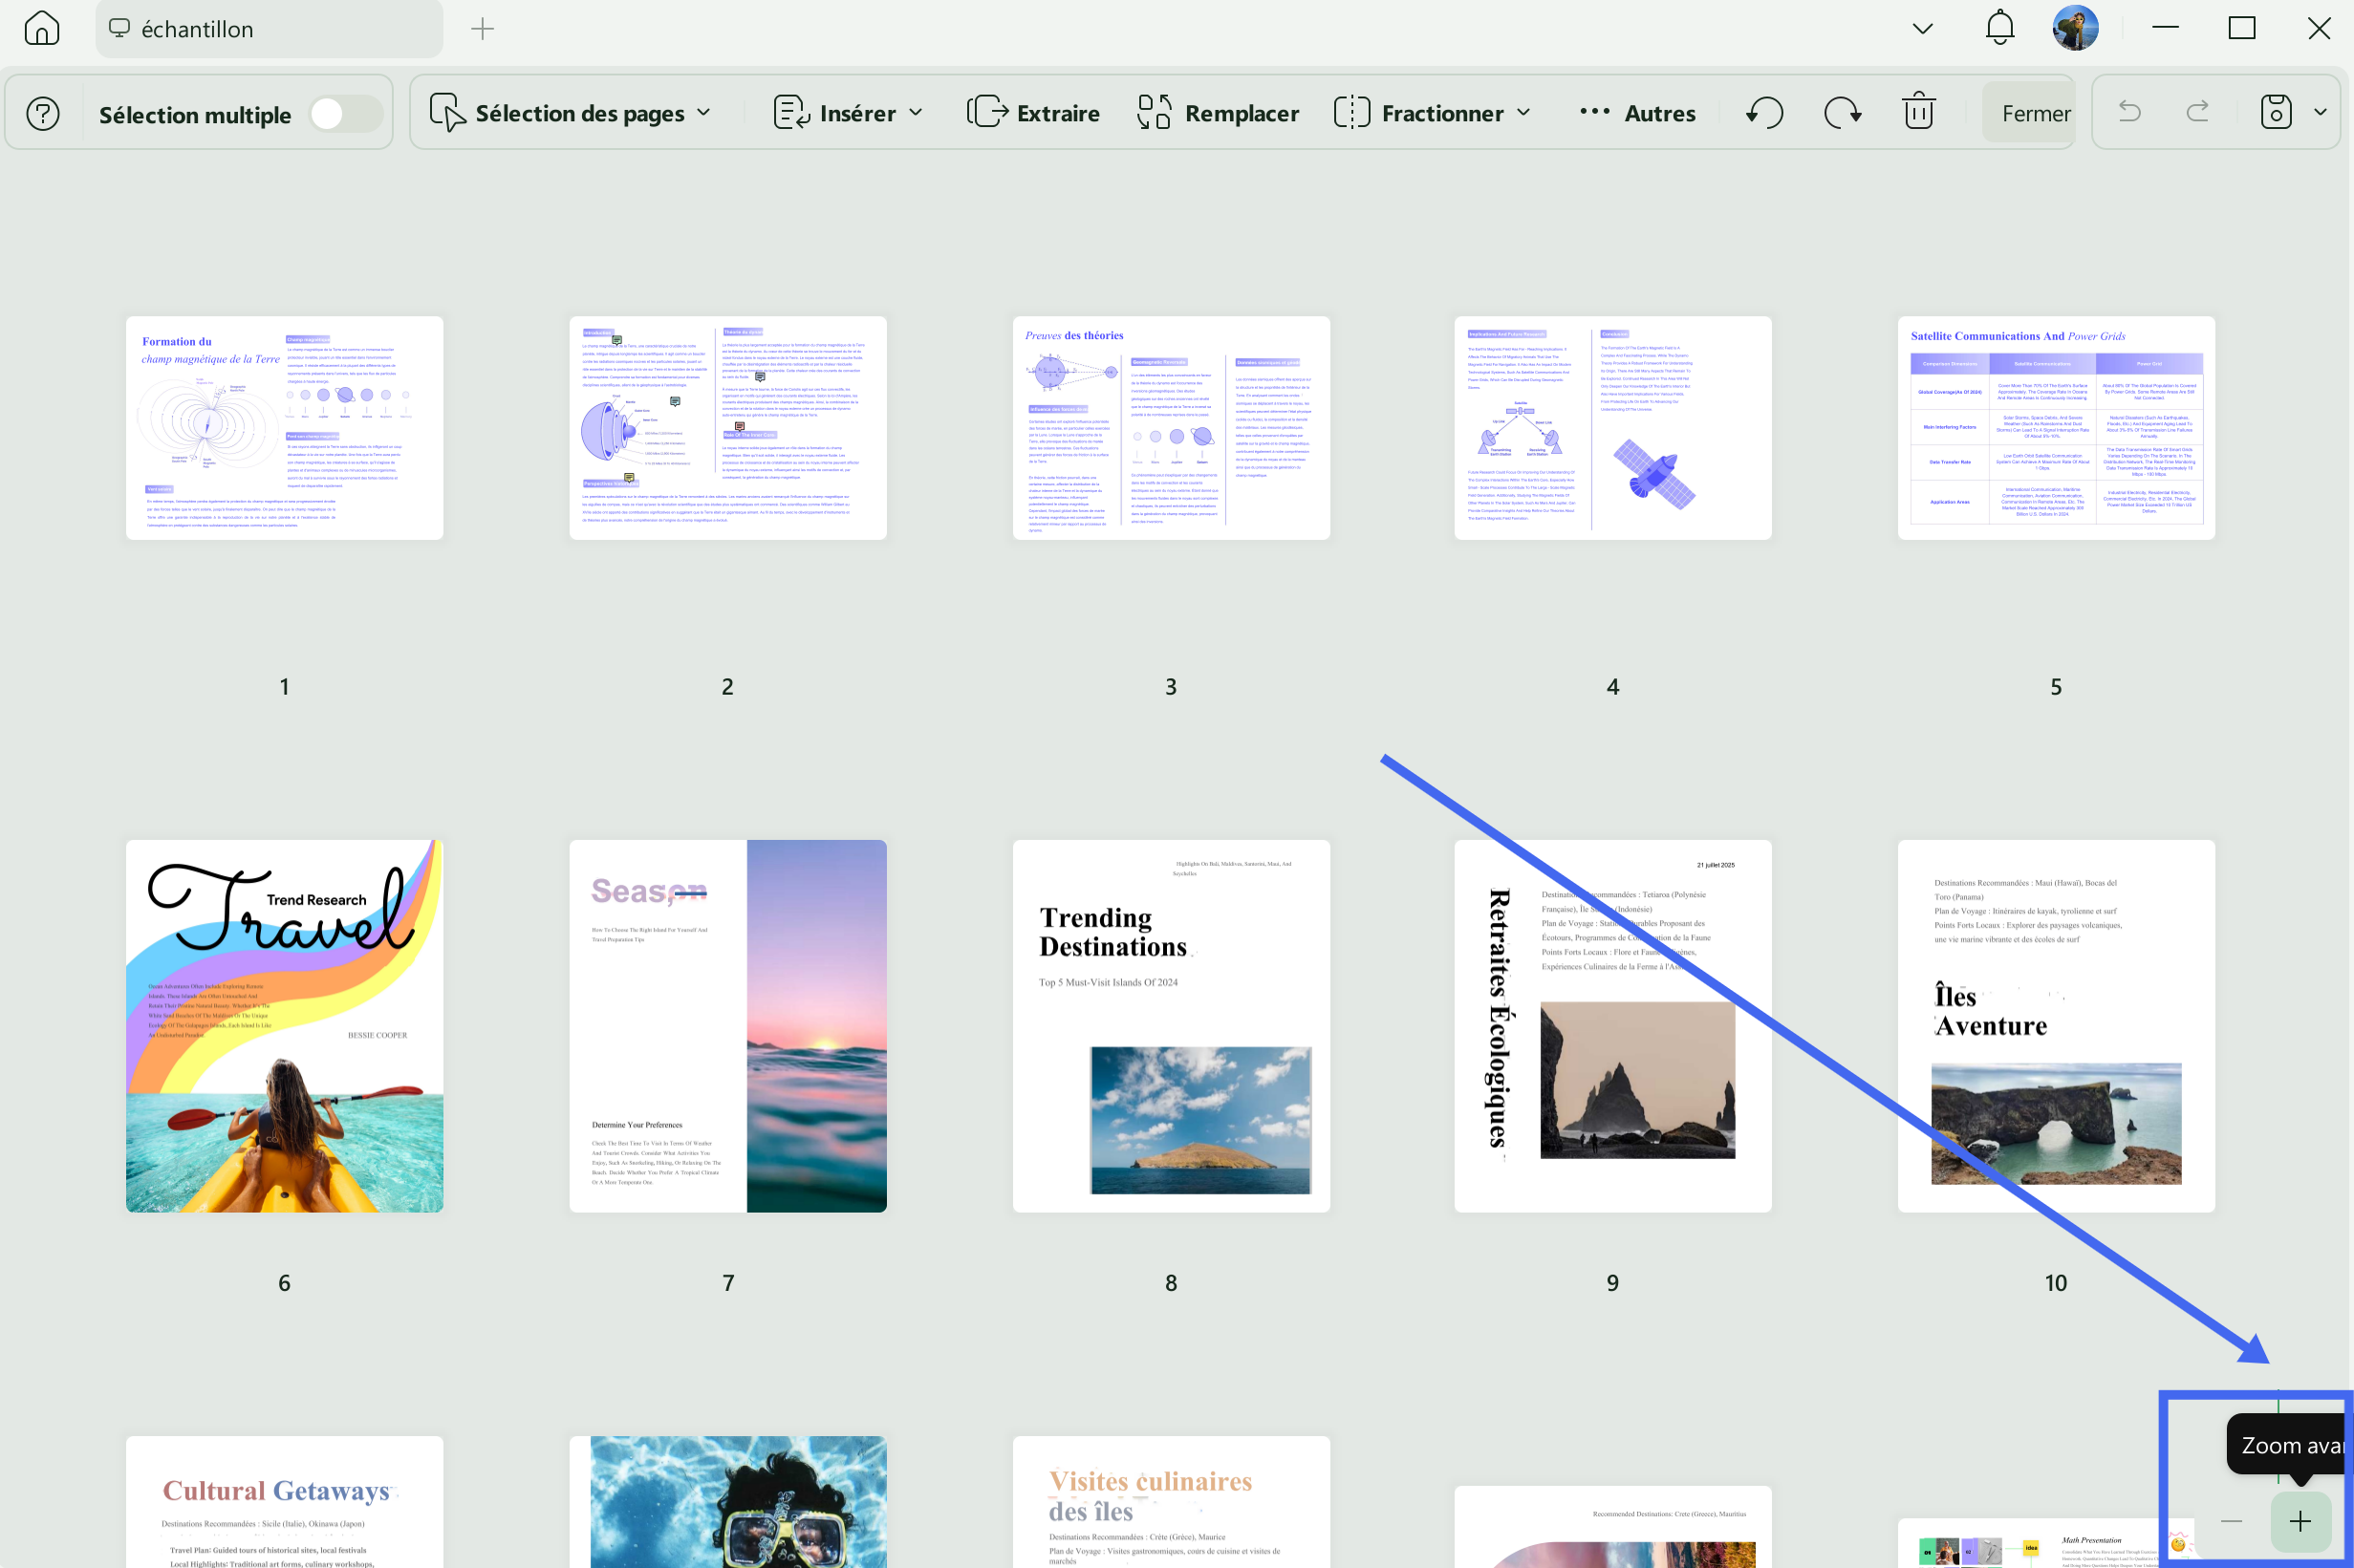Switch to the échantillon tab

[269, 29]
